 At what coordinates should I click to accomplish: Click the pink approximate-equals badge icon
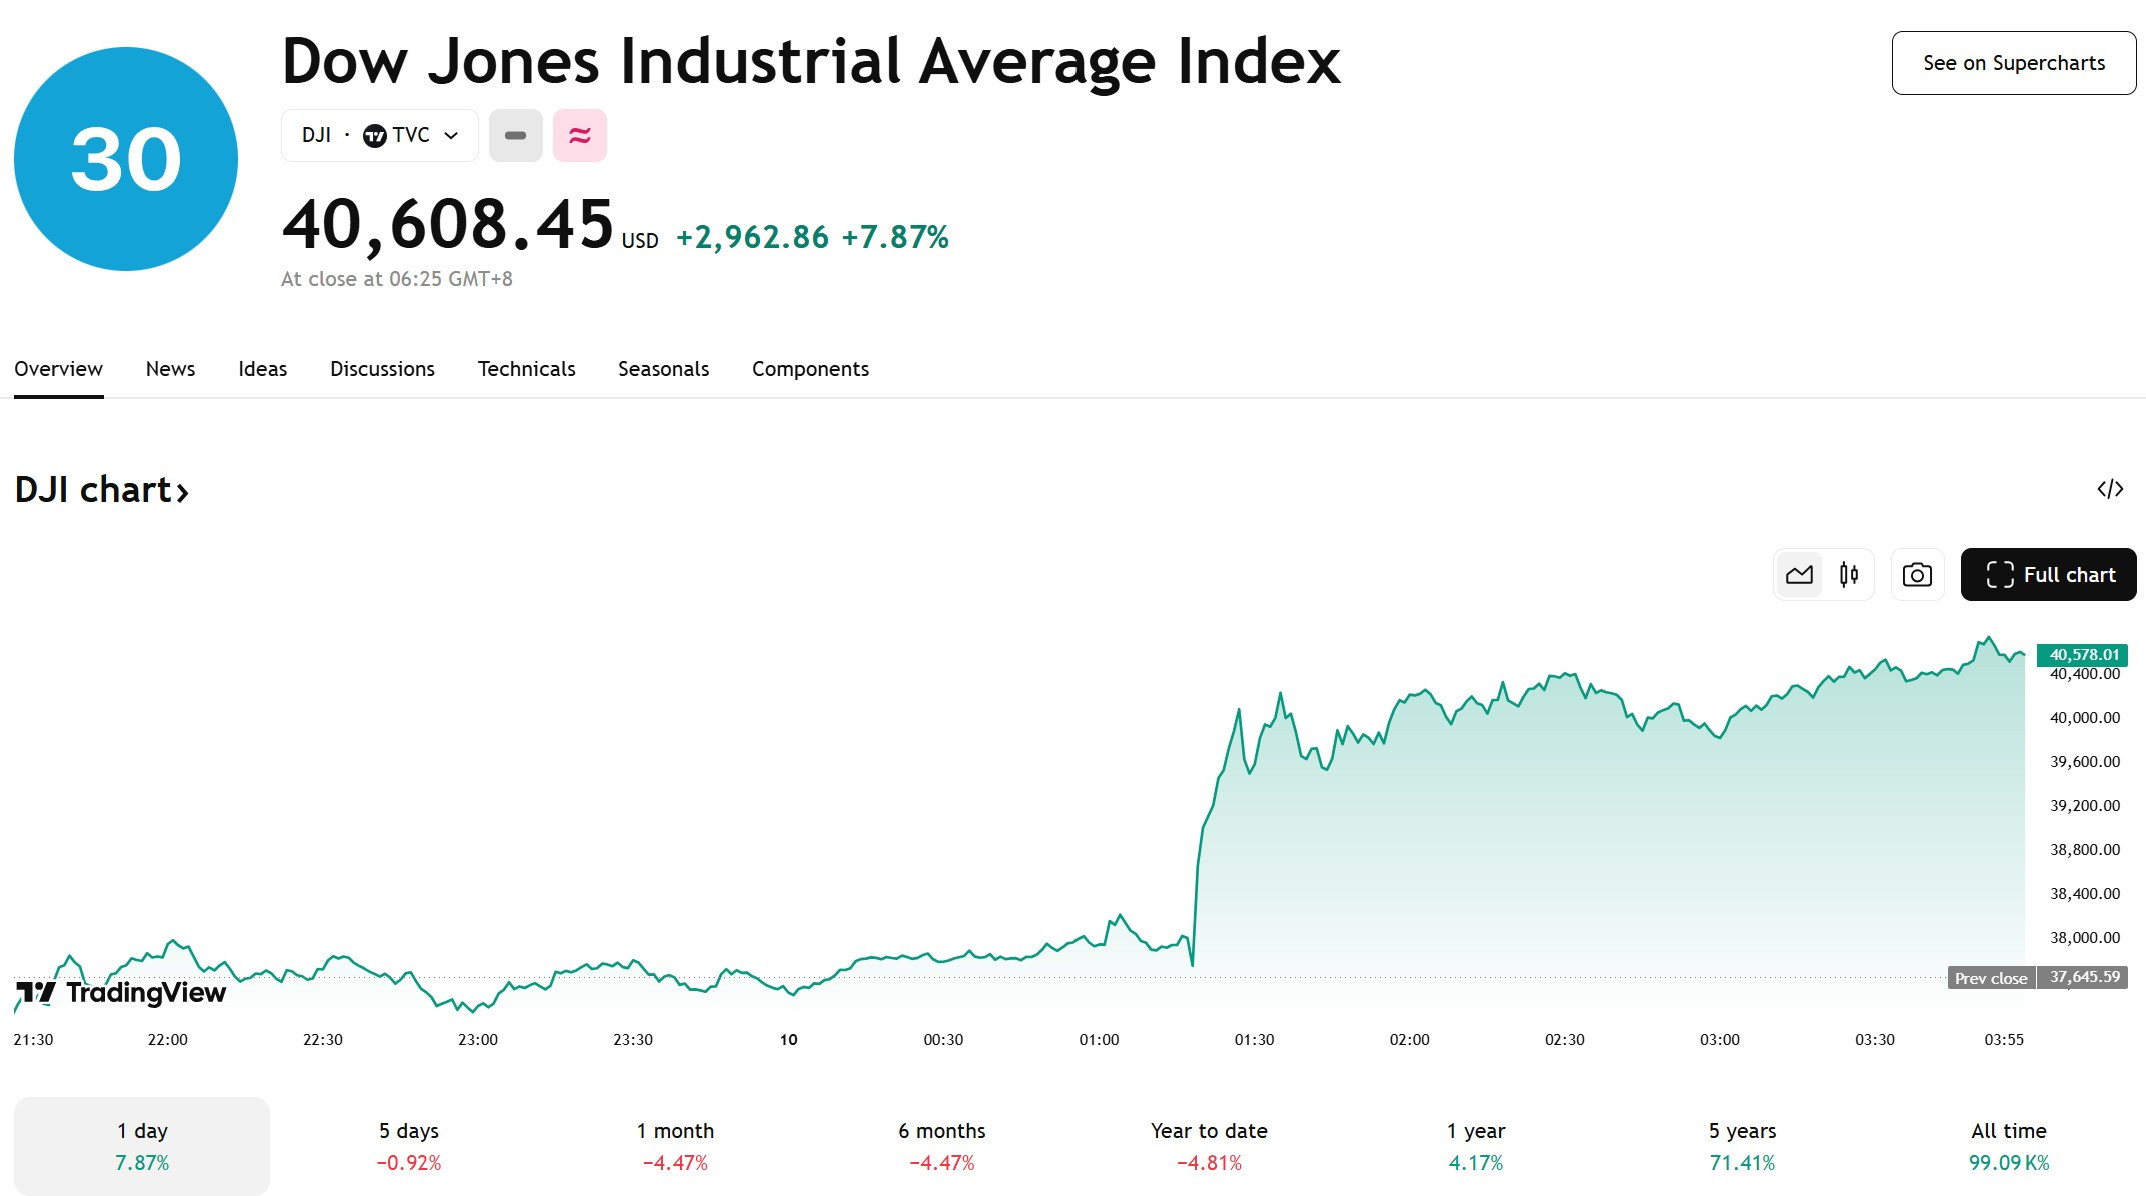580,135
